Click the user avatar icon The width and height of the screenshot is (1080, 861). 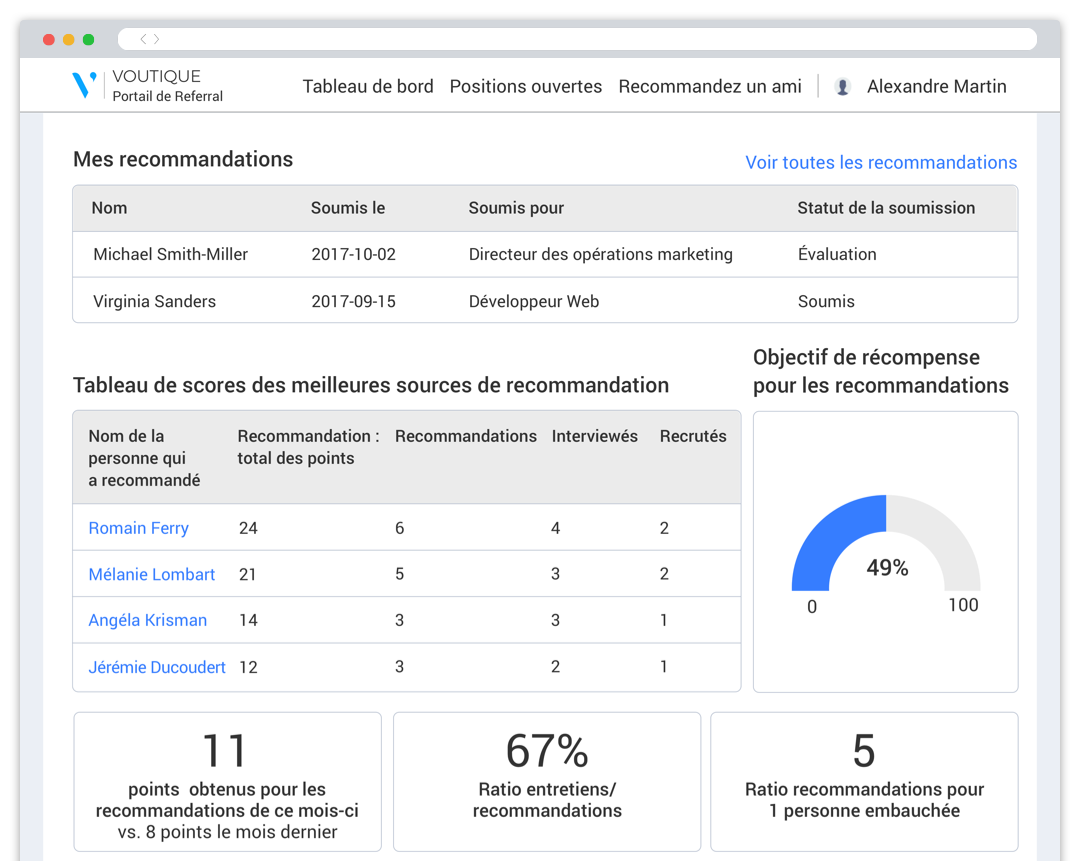coord(842,87)
